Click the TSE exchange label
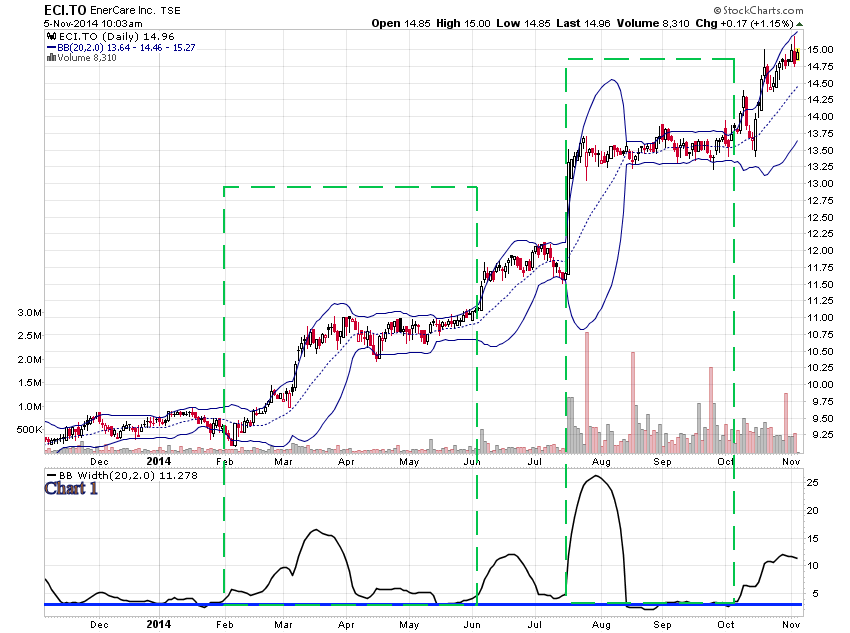 pos(171,10)
